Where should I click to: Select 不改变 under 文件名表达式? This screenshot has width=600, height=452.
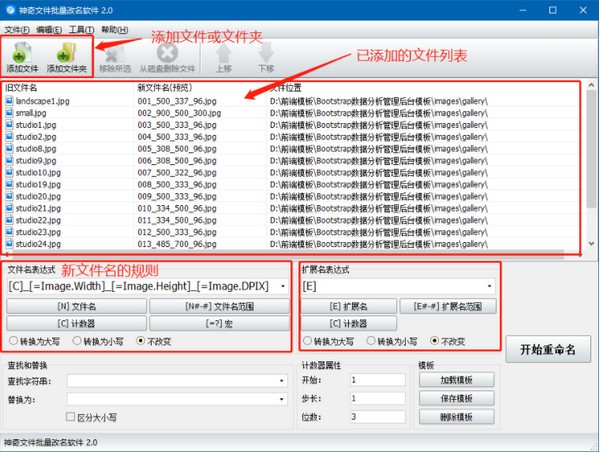pos(141,341)
